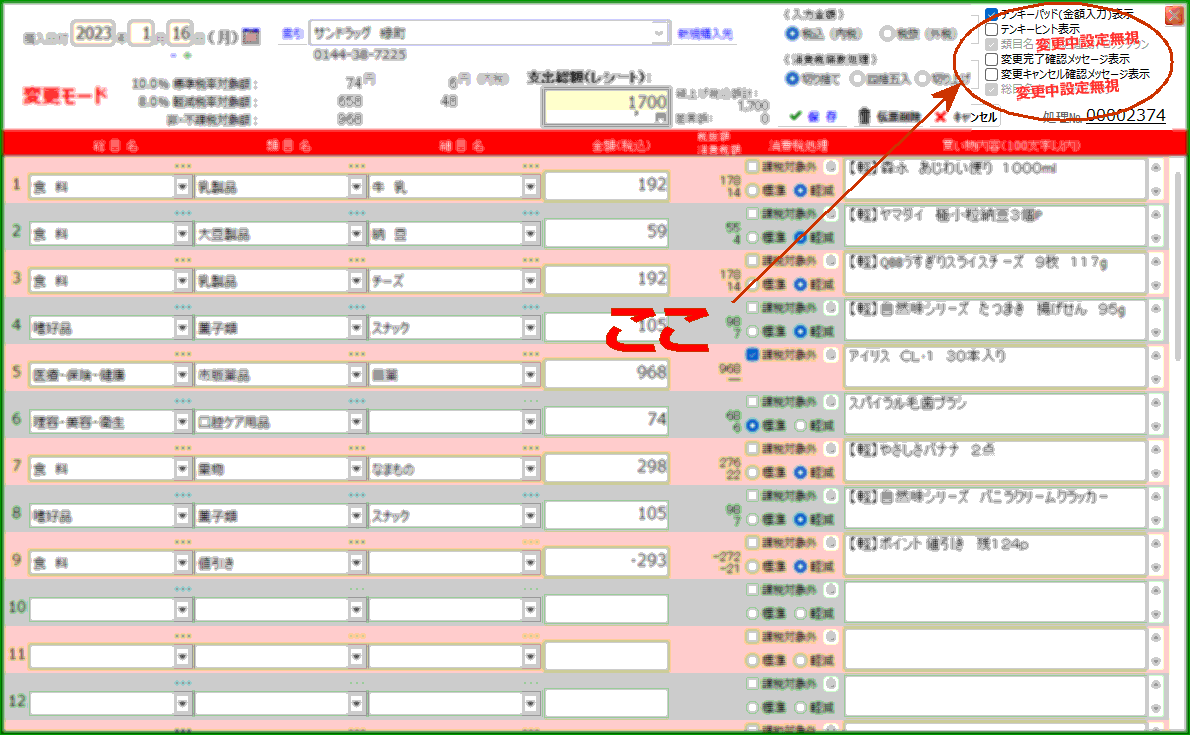Check 課税対象外 for row 3
Viewport: 1190px width, 735px height.
(x=753, y=260)
